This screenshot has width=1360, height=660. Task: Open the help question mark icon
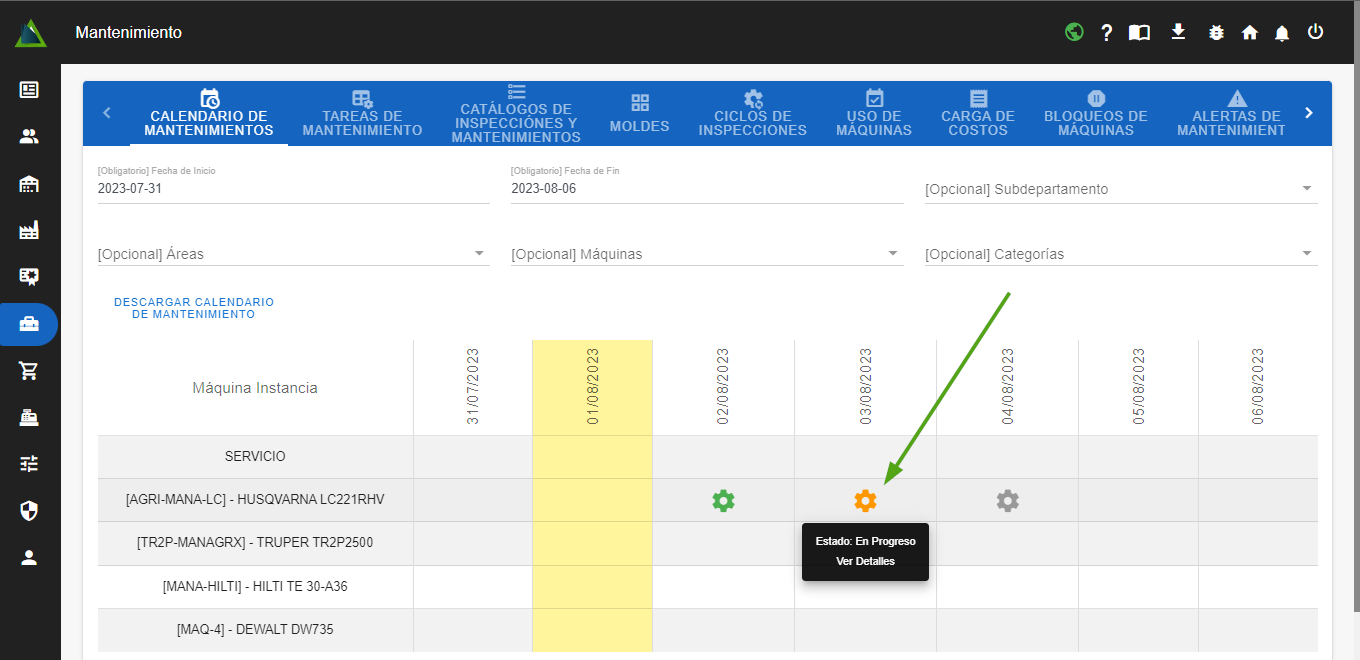pyautogui.click(x=1107, y=33)
